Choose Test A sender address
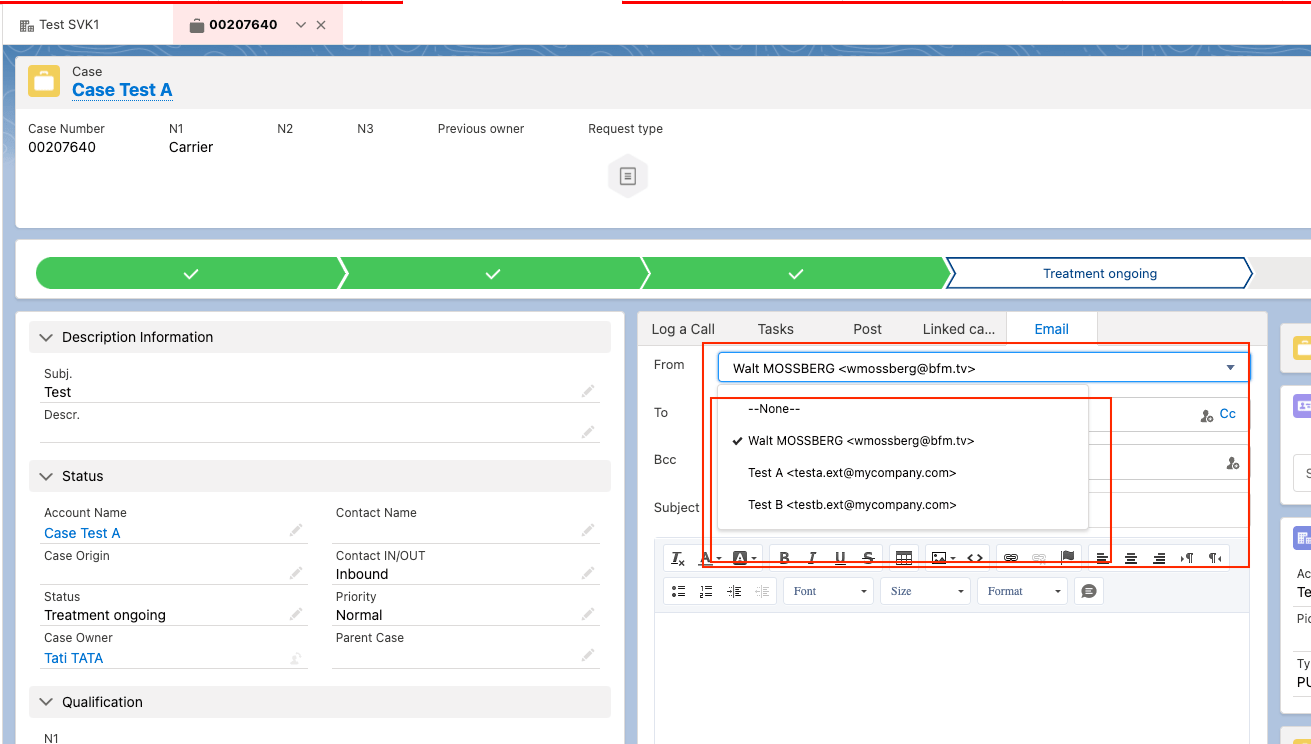This screenshot has width=1311, height=744. click(902, 472)
